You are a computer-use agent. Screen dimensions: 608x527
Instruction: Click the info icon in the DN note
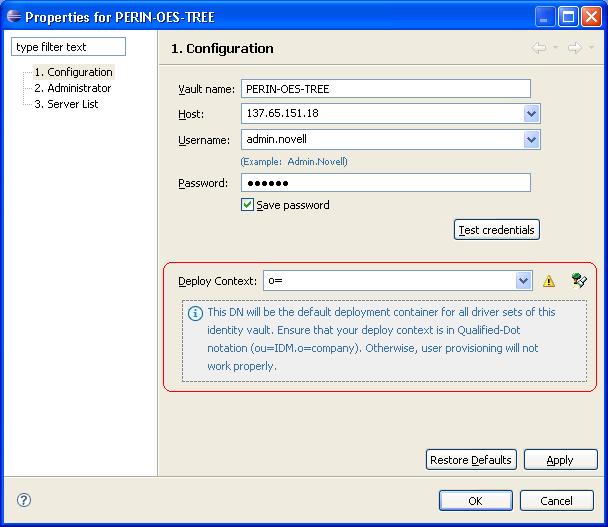coord(195,313)
